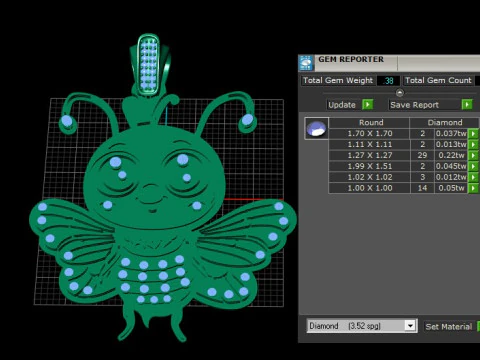Screen dimensions: 480x360
Task: Select the 1.27 X 1.27 size cell
Action: [370, 155]
